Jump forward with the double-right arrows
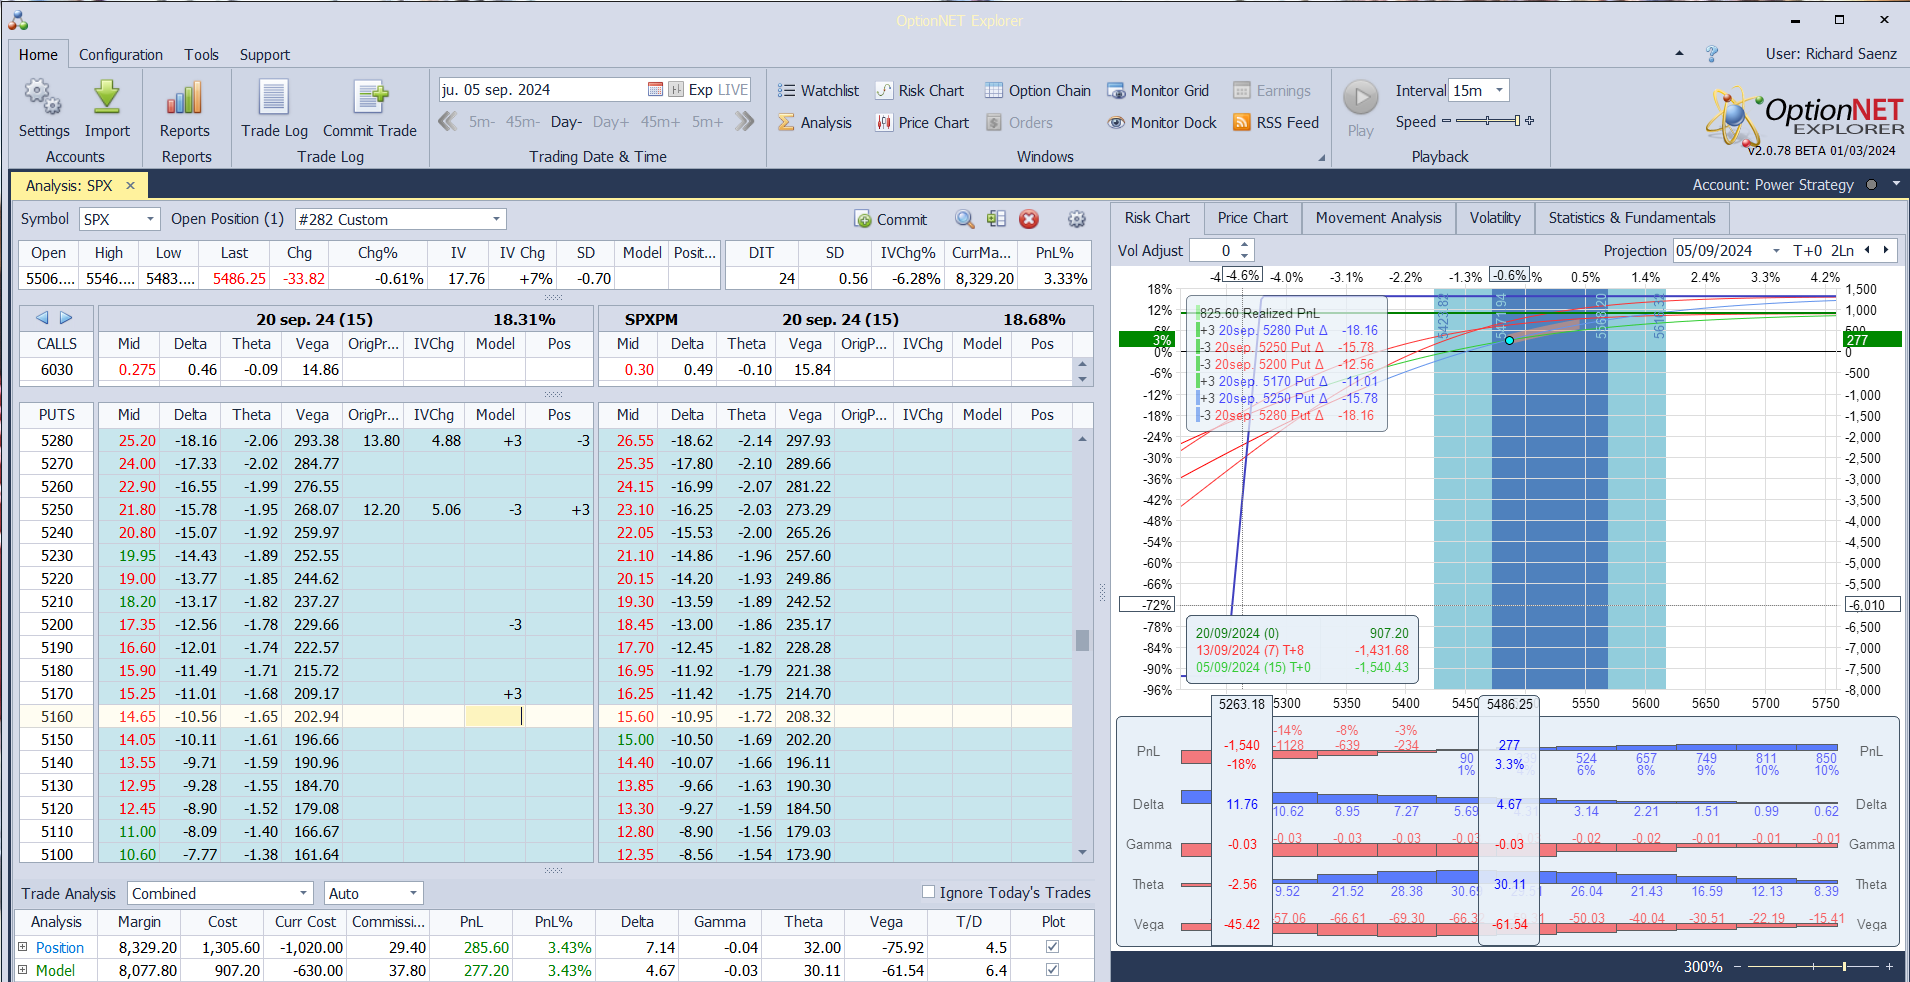 tap(744, 121)
